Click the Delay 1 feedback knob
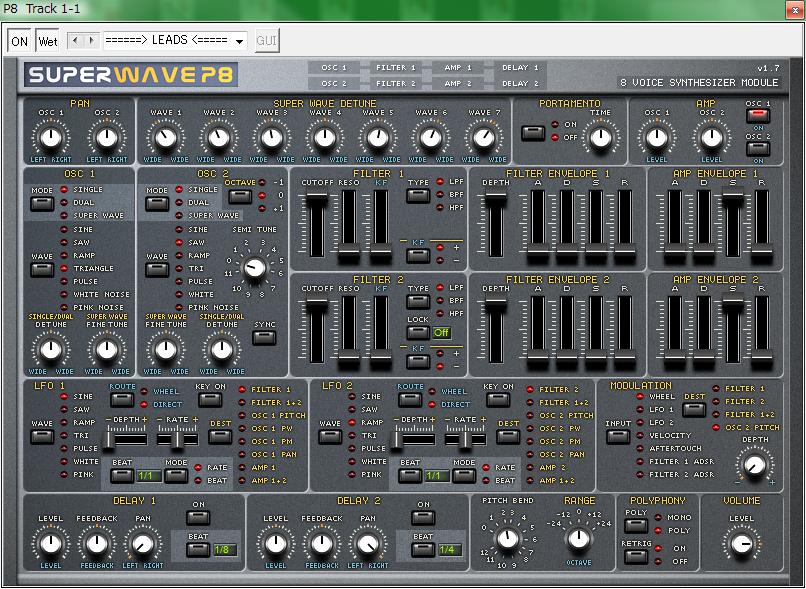806x589 pixels. coord(95,543)
